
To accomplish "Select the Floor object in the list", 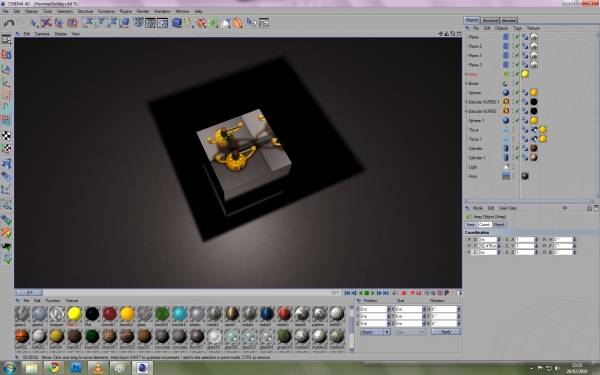I will [x=473, y=176].
